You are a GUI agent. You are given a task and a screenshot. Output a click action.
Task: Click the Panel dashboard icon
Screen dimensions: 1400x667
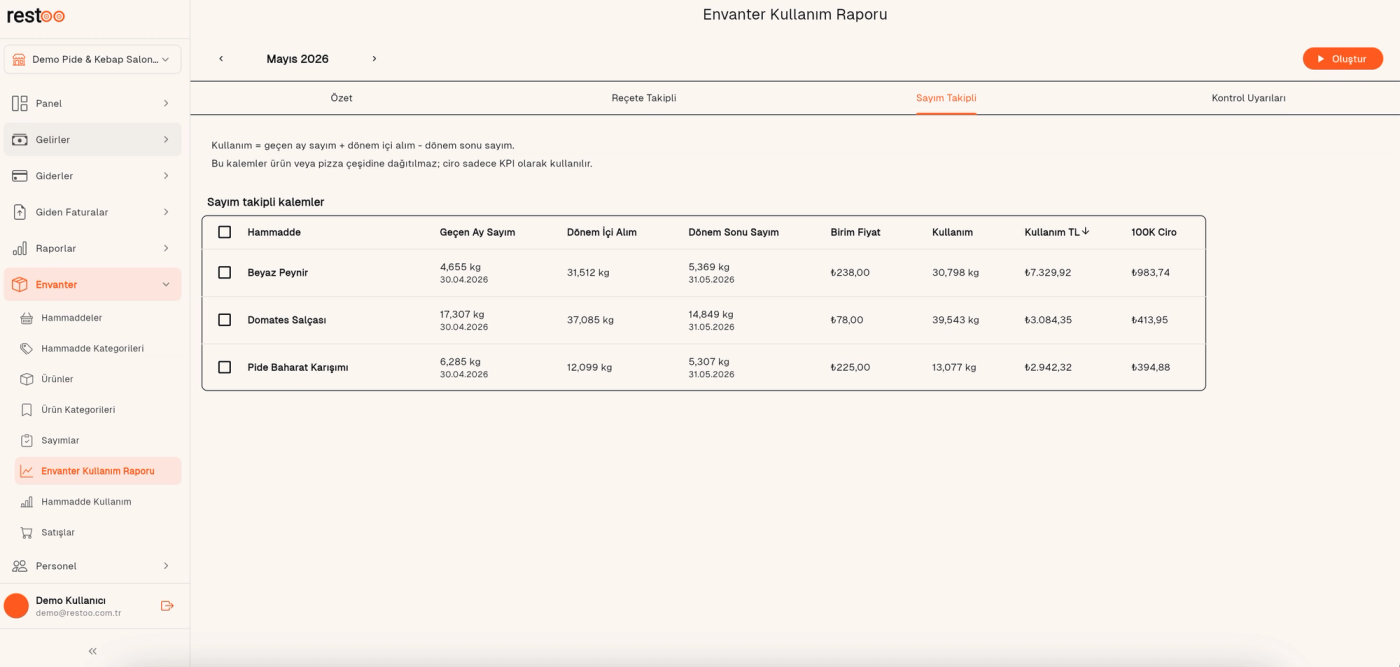tap(20, 103)
